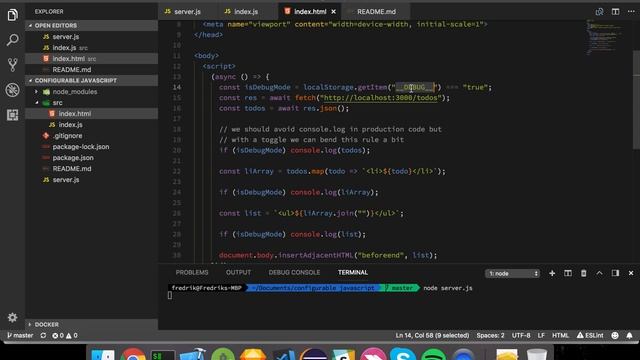Open editor More Actions ellipsis menu
This screenshot has width=640, height=360.
point(631,11)
